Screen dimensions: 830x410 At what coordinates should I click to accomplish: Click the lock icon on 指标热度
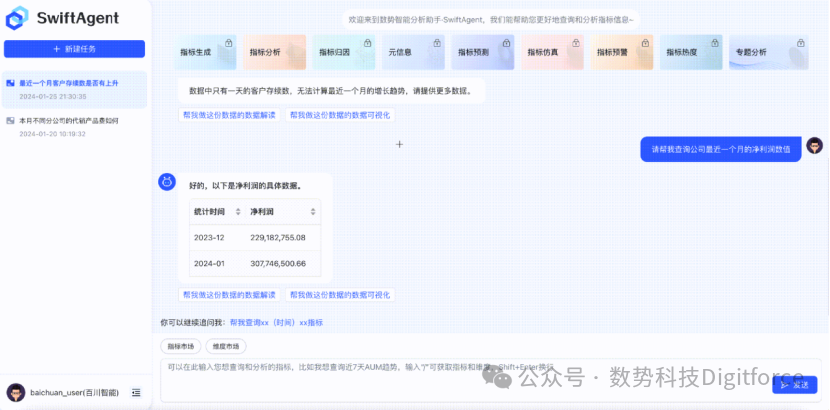coord(715,43)
